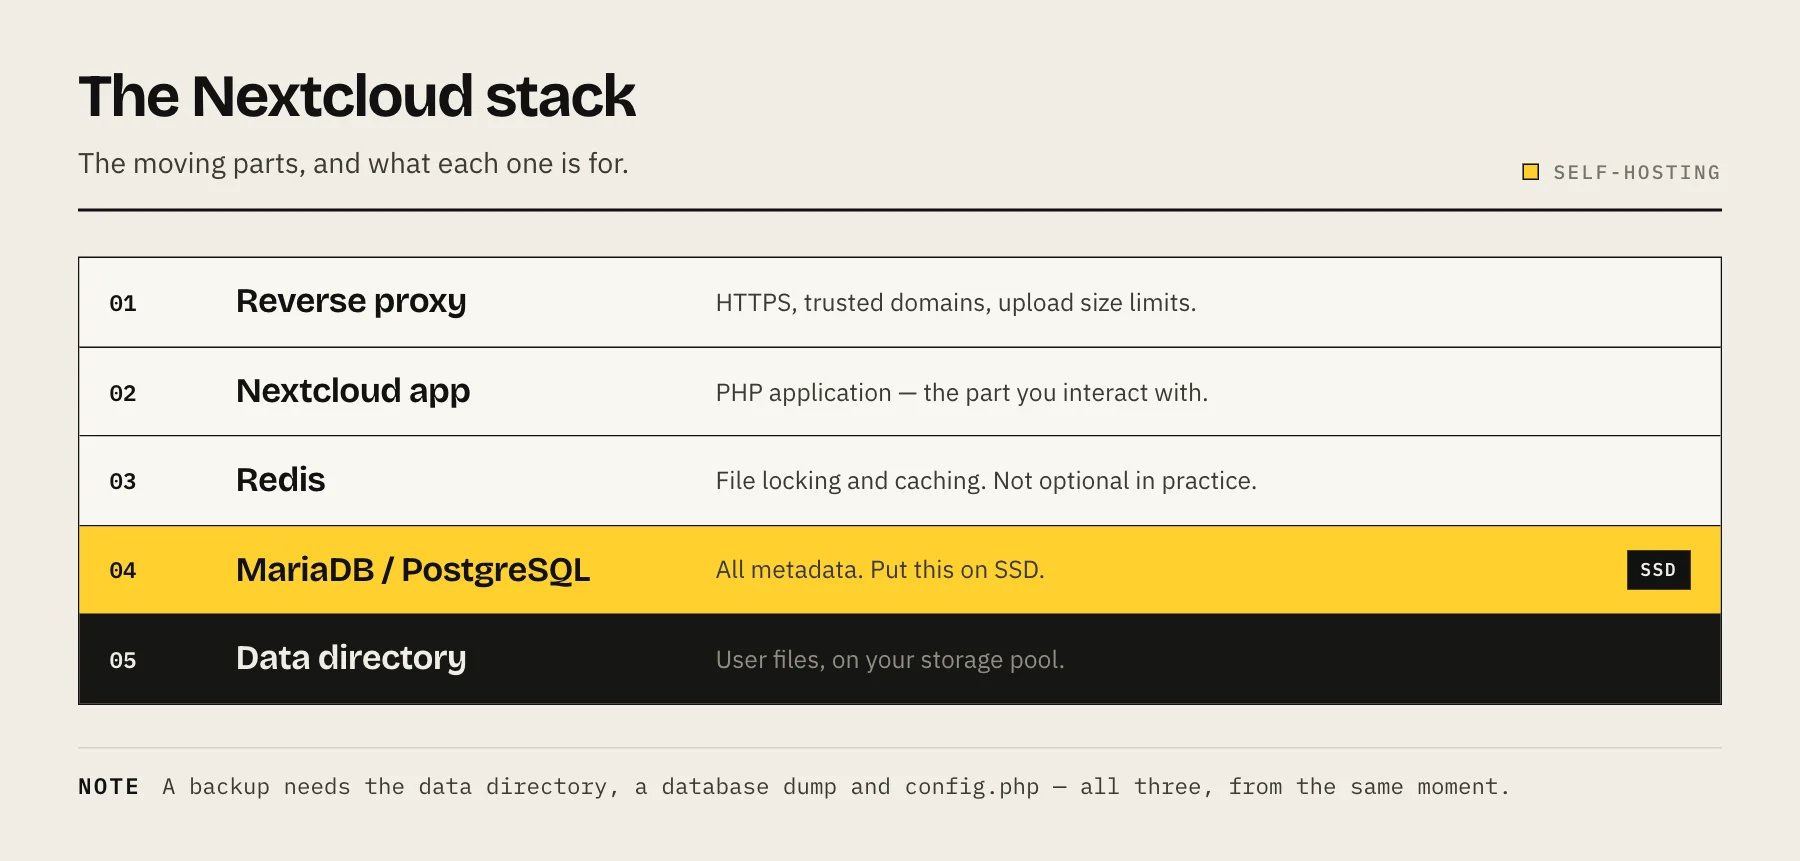Screen dimensions: 1800x861
Task: Select the title "The Nextcloud stack"
Action: pos(357,96)
